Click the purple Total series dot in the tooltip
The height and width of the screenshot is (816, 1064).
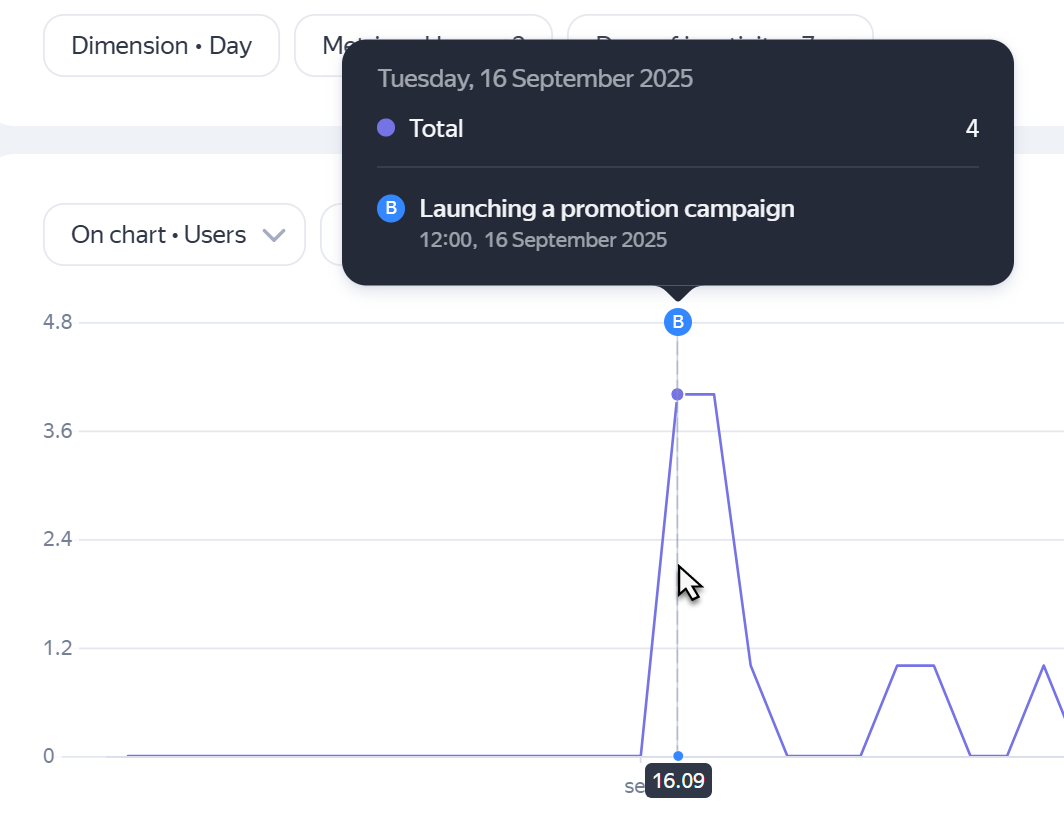[386, 128]
